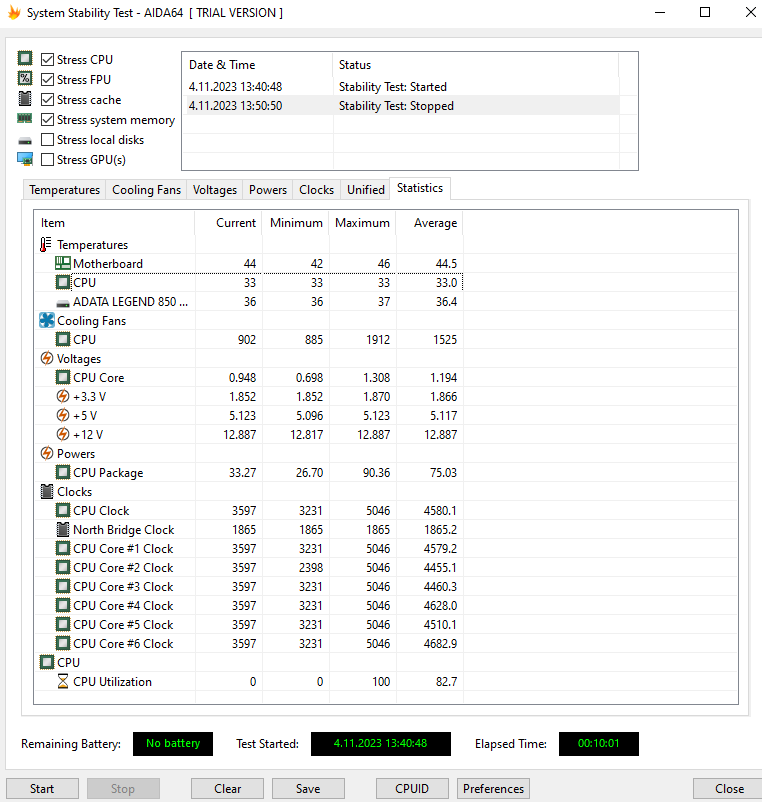Screen dimensions: 762x802
Task: Click the North Bridge Clock icon
Action: 62,529
